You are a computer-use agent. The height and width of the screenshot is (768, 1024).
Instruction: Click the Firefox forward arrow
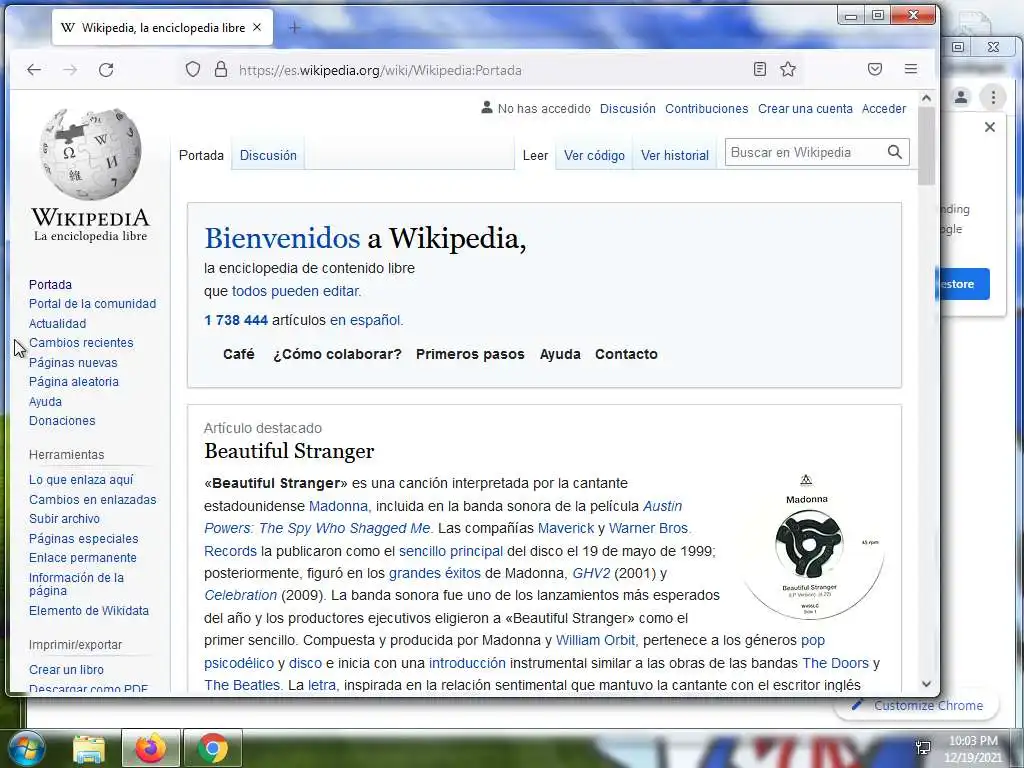[x=70, y=70]
